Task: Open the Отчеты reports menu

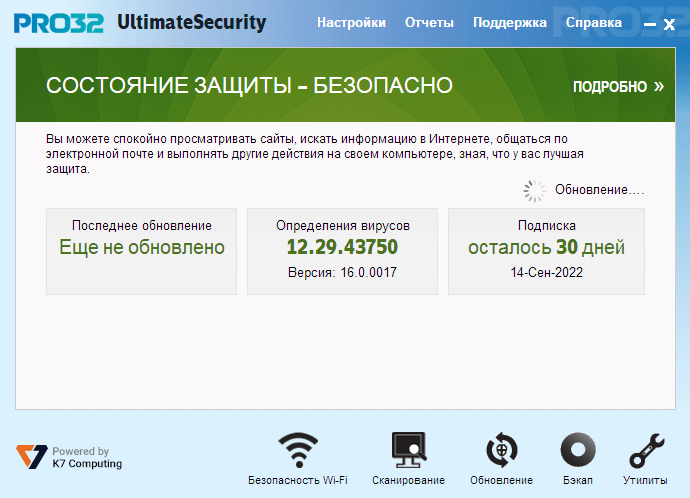Action: coord(429,22)
